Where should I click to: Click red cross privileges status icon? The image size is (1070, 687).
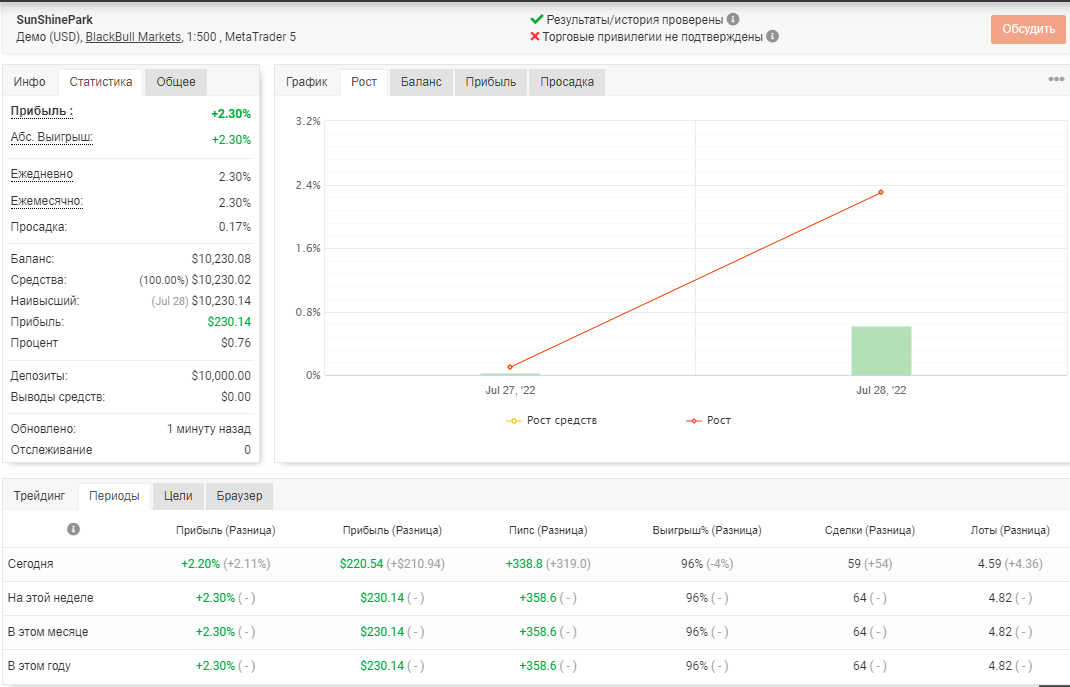(x=535, y=36)
